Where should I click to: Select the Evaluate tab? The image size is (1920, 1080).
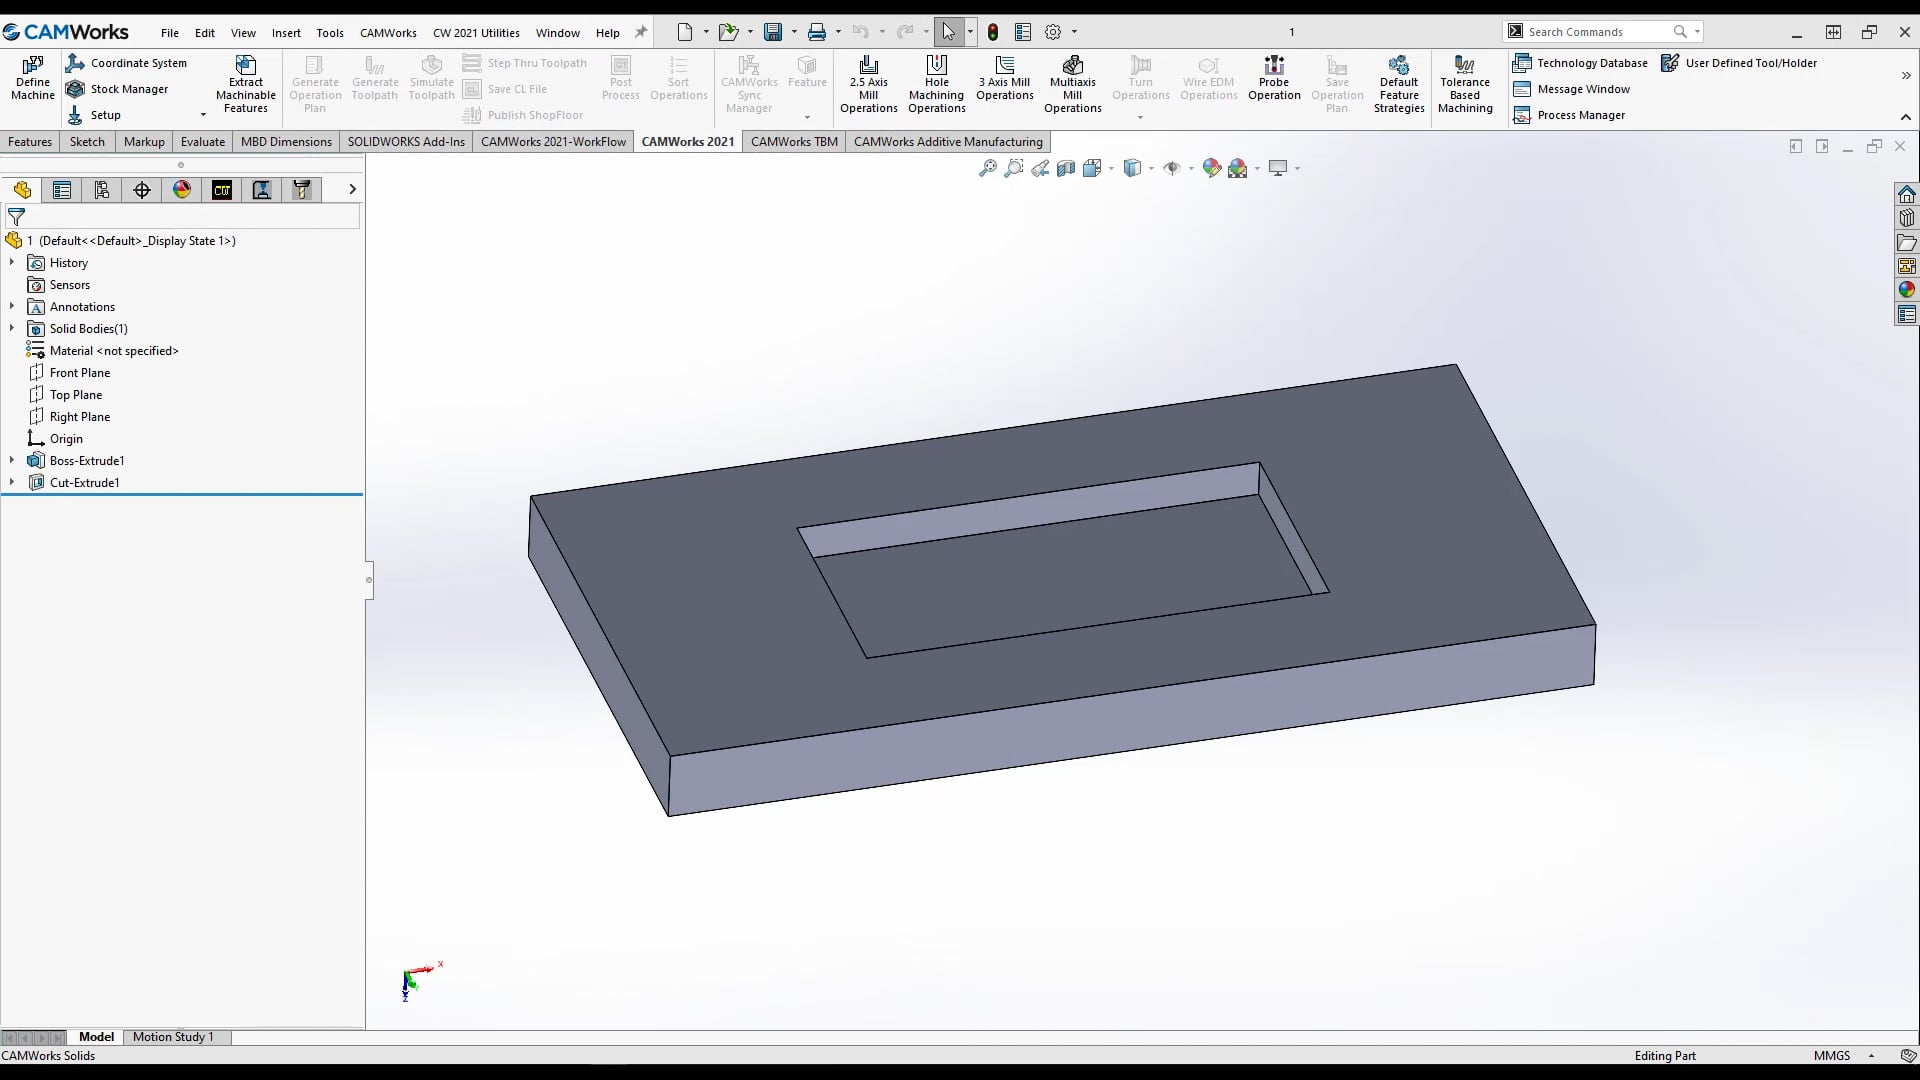202,142
